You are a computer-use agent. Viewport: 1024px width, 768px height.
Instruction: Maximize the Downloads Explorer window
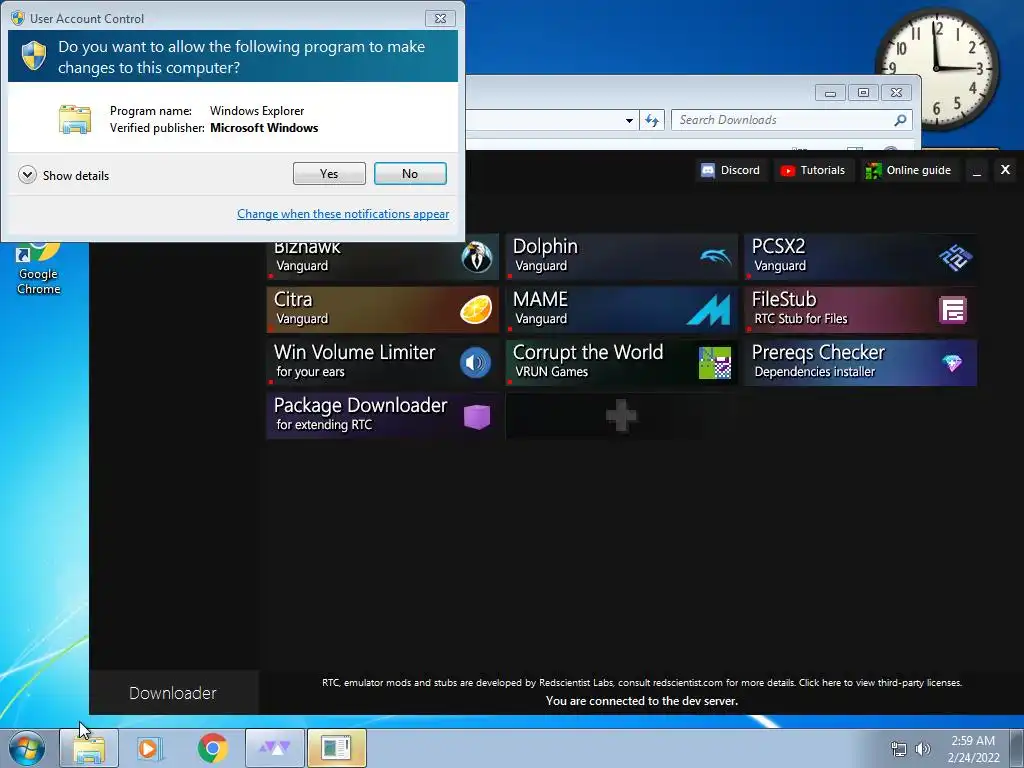863,93
